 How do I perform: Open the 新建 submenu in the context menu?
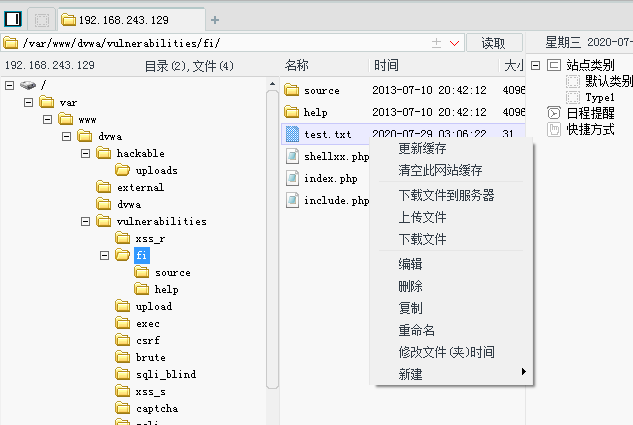pos(451,374)
